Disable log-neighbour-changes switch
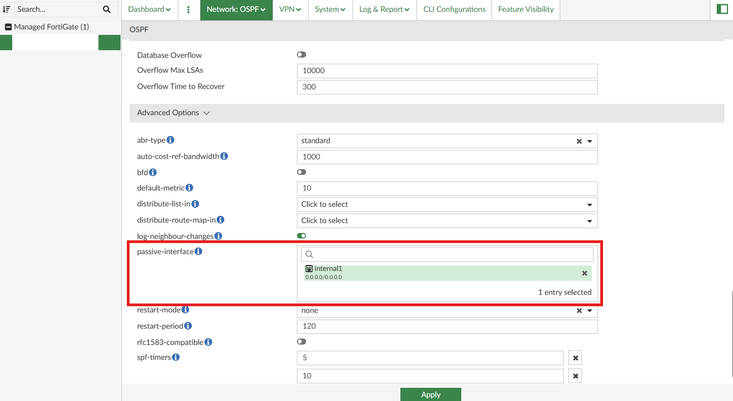This screenshot has width=733, height=401. tap(302, 236)
